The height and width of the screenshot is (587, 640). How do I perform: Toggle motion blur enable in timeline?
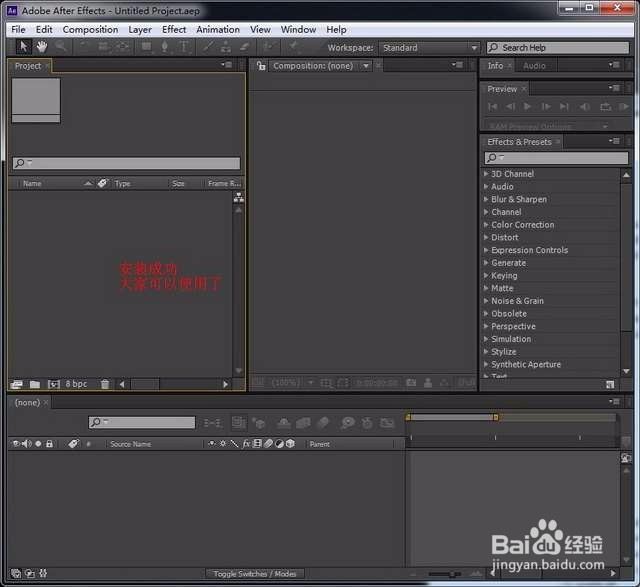click(323, 423)
